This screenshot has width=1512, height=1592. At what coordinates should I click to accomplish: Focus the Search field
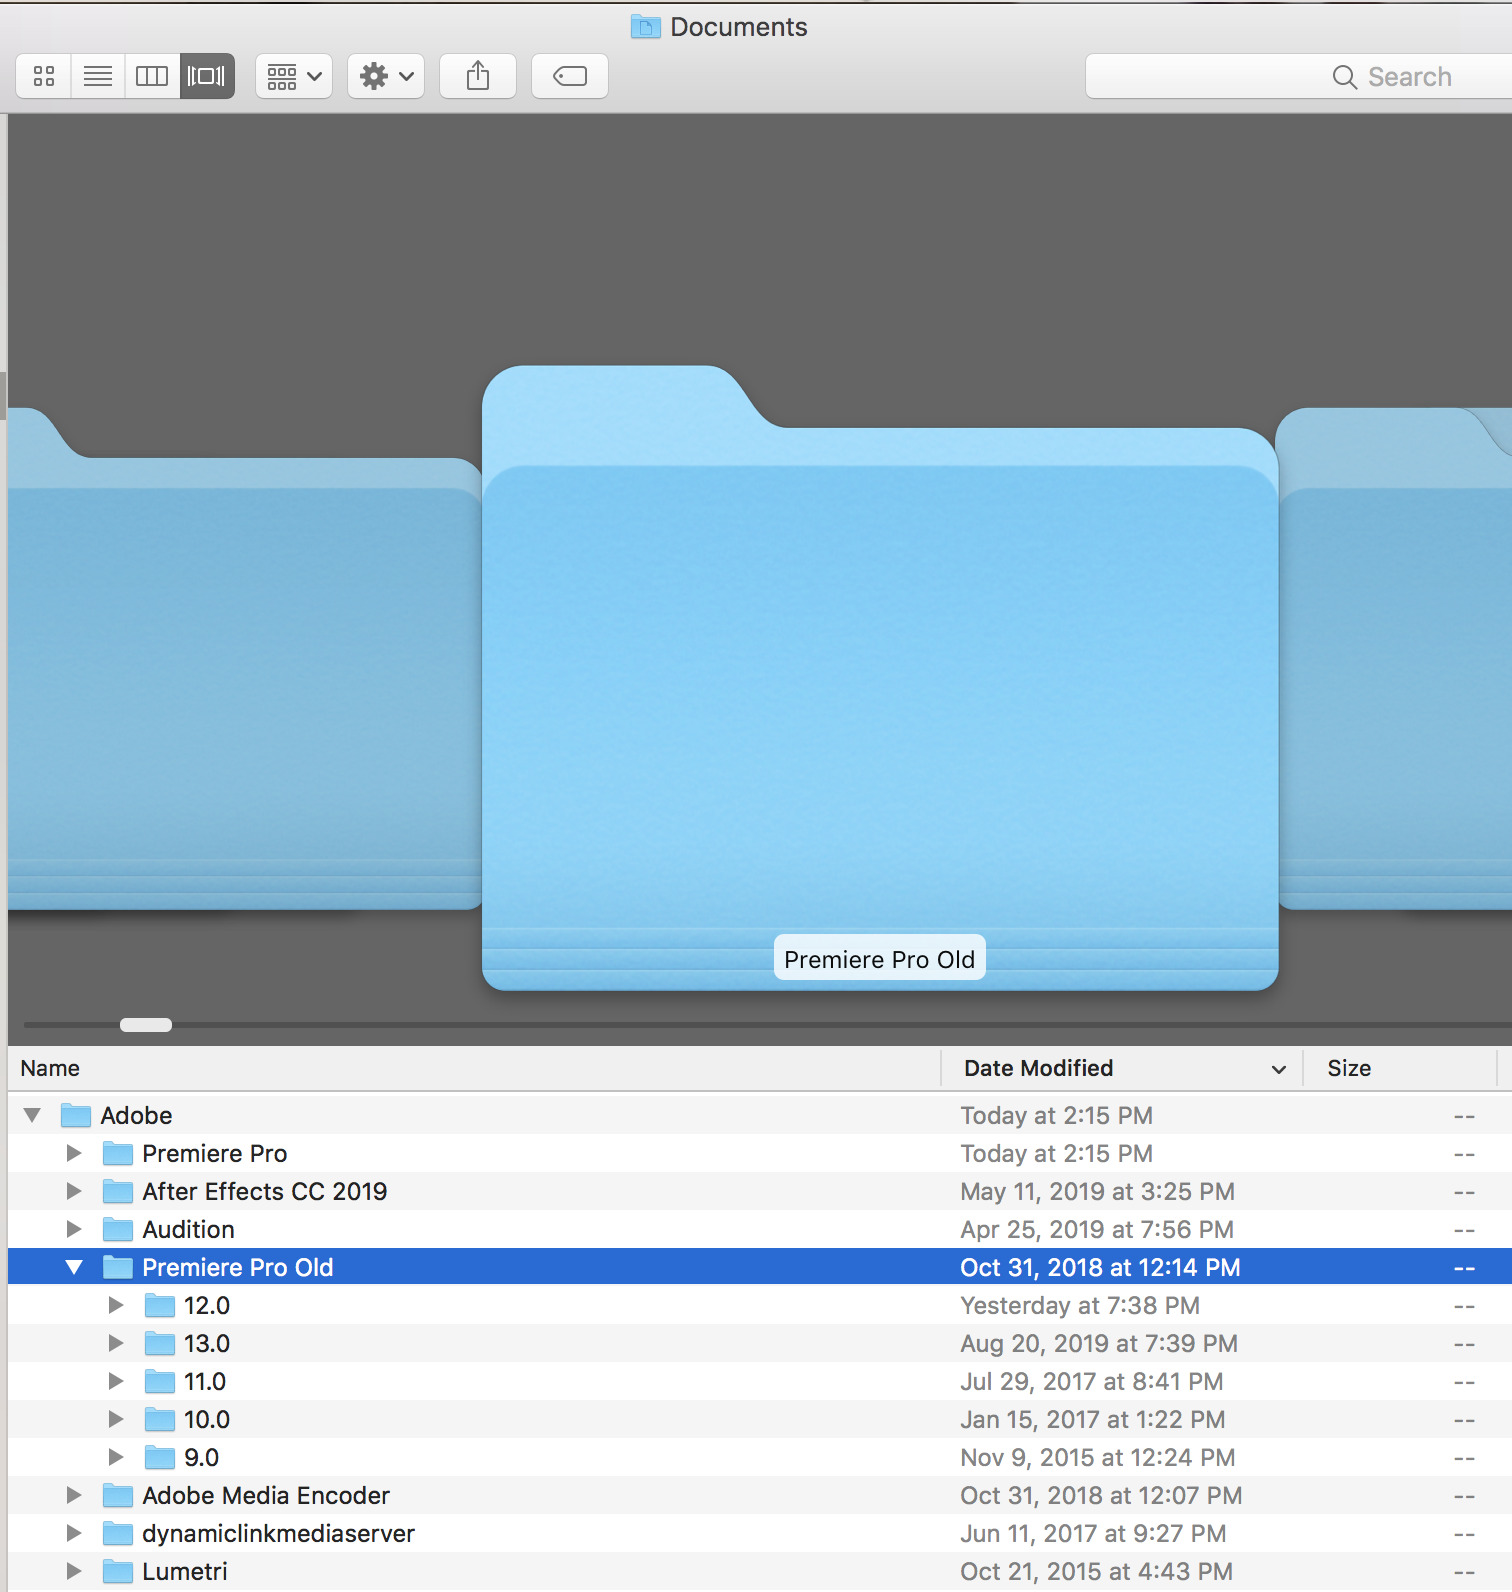1299,77
